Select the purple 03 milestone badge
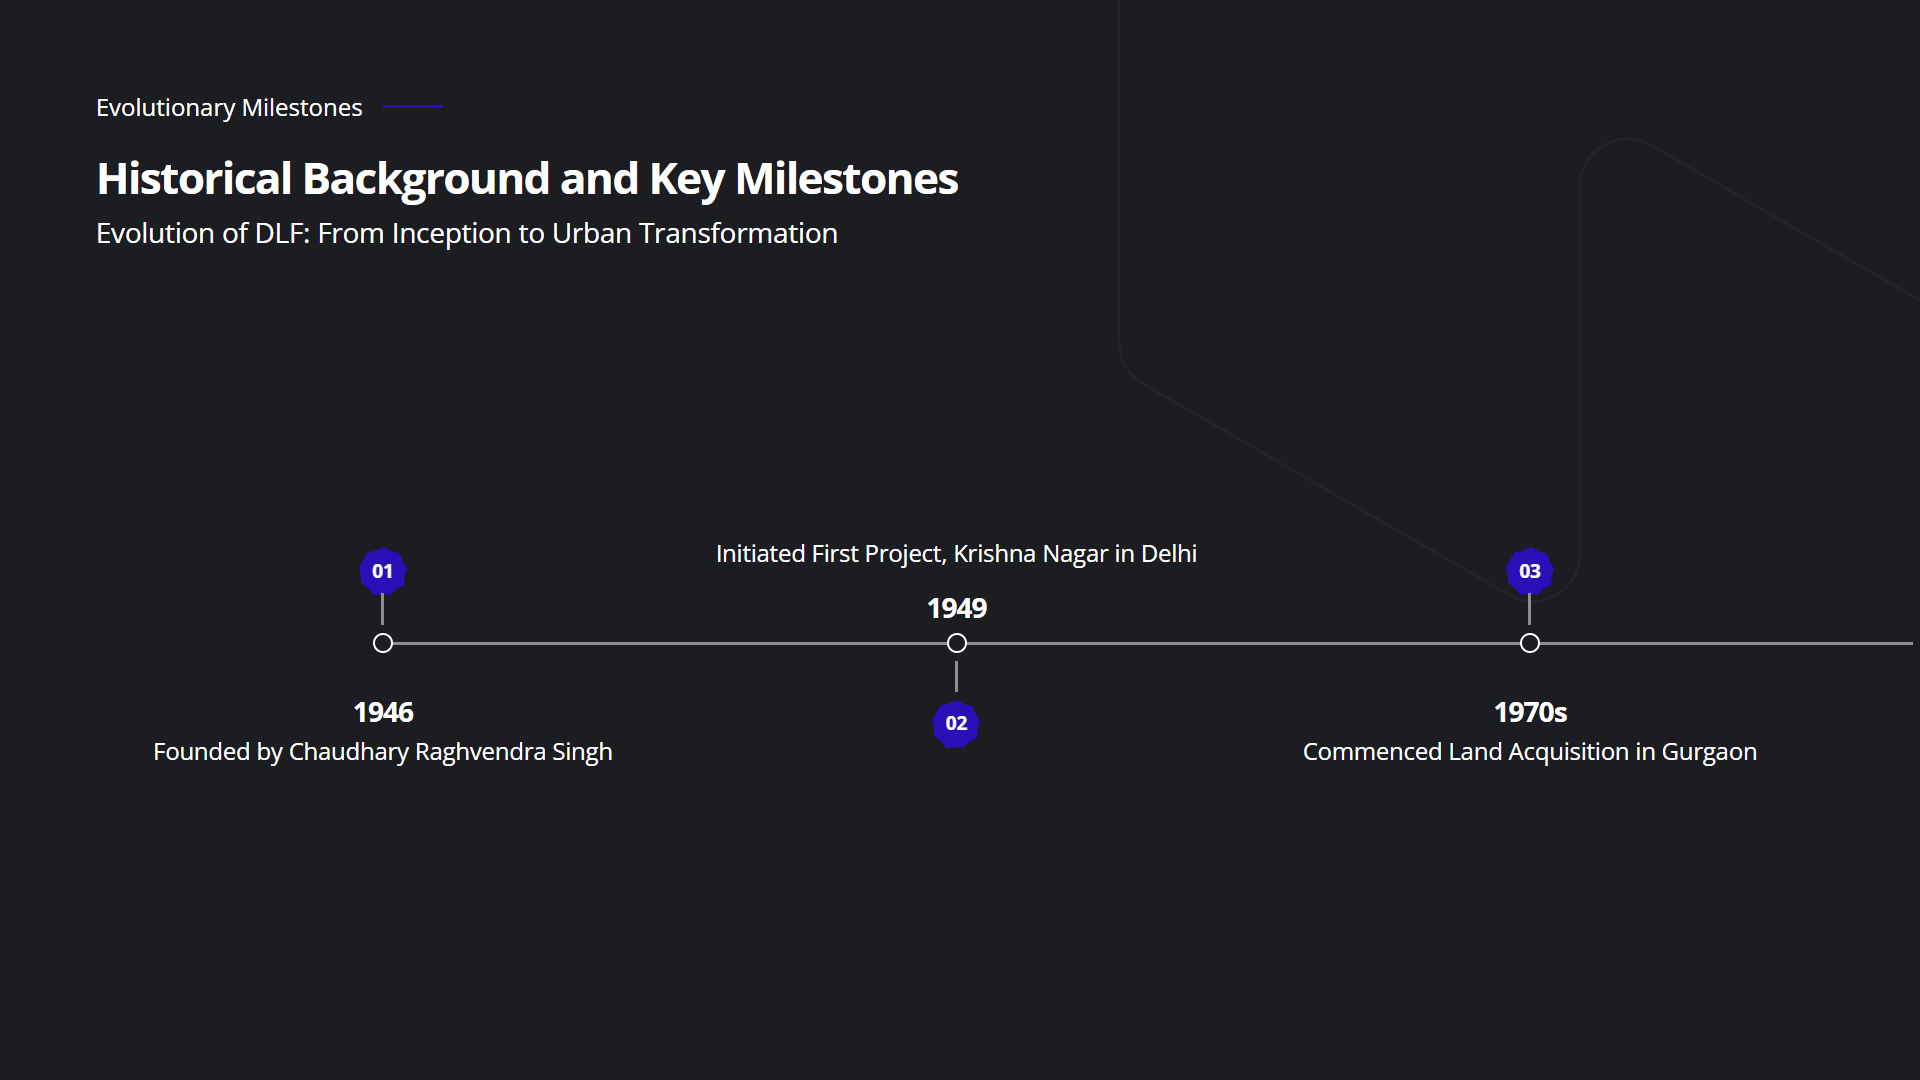This screenshot has width=1920, height=1080. click(x=1529, y=571)
